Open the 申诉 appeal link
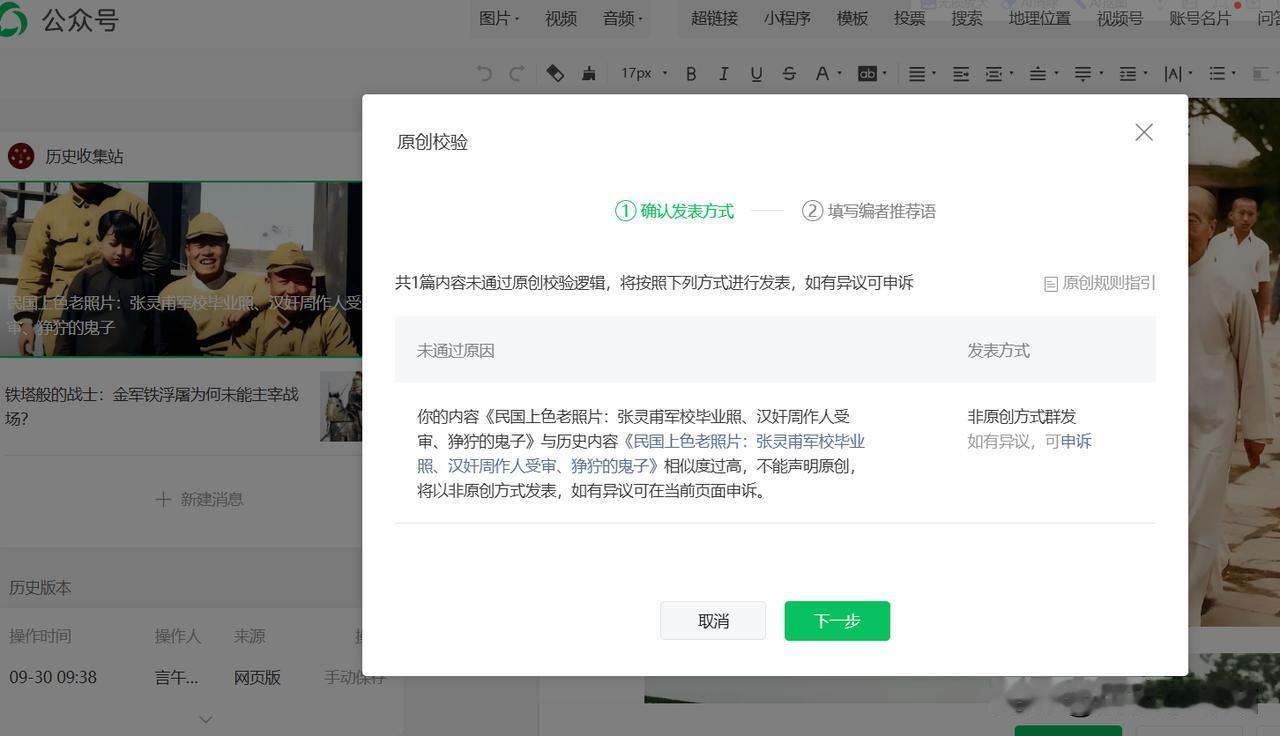Image resolution: width=1280 pixels, height=736 pixels. click(x=1076, y=441)
